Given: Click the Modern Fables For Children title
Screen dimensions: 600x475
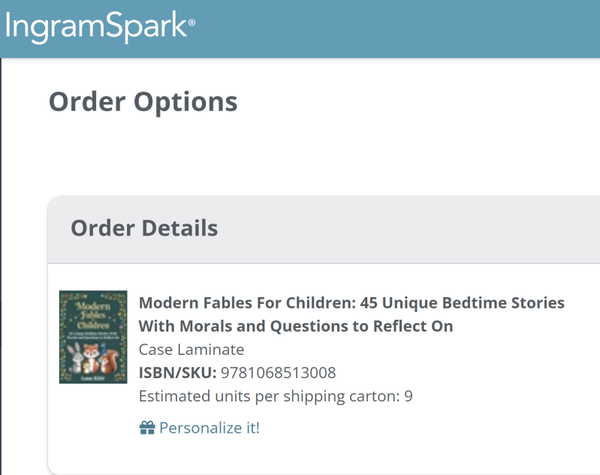Looking at the screenshot, I should [x=351, y=302].
